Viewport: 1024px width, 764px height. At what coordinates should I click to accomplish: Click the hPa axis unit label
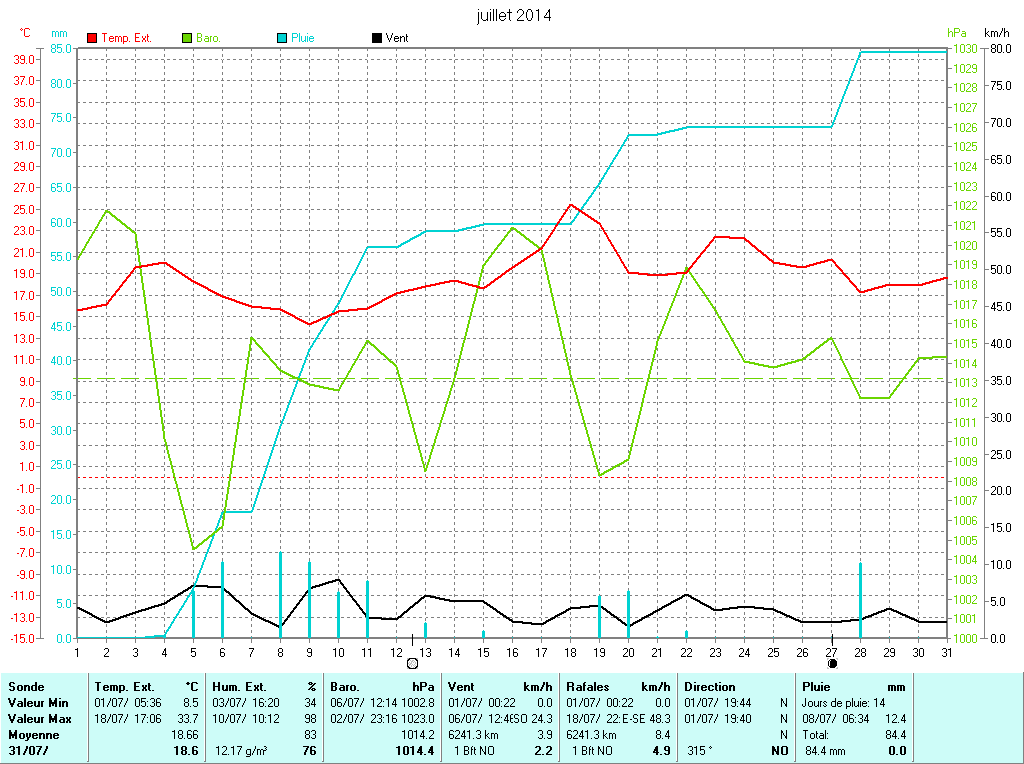(958, 33)
